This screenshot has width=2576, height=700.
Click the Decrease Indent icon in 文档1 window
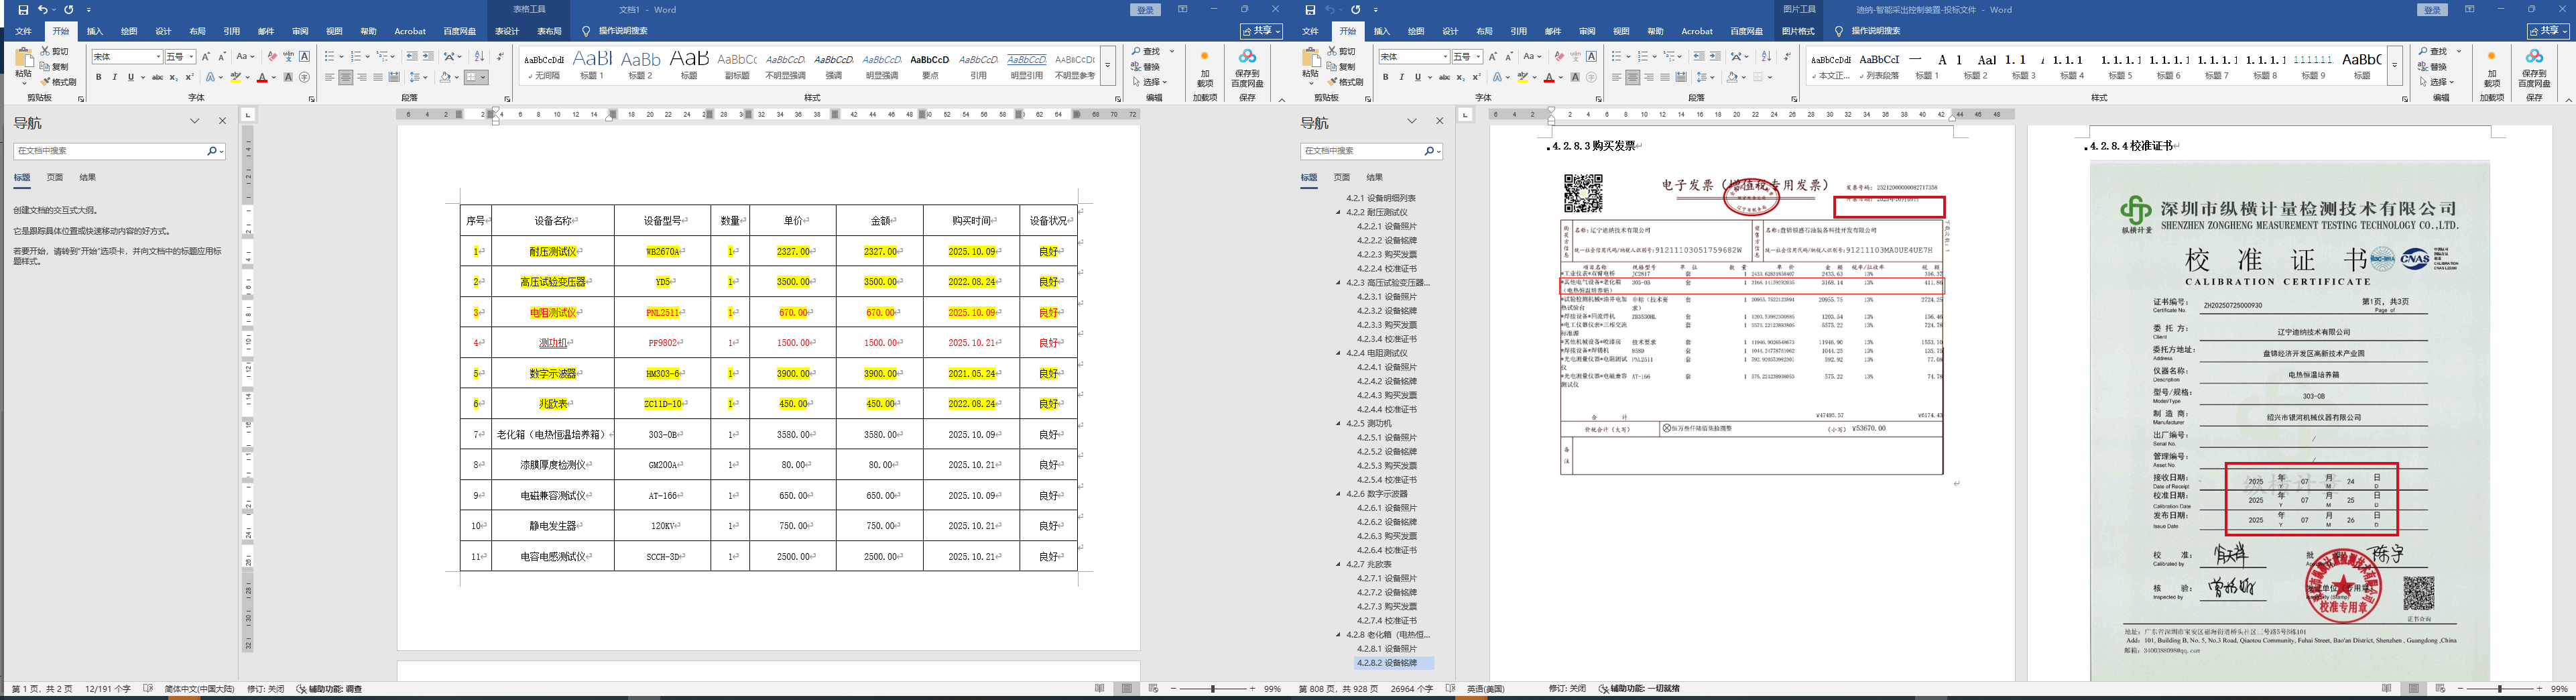tap(412, 57)
